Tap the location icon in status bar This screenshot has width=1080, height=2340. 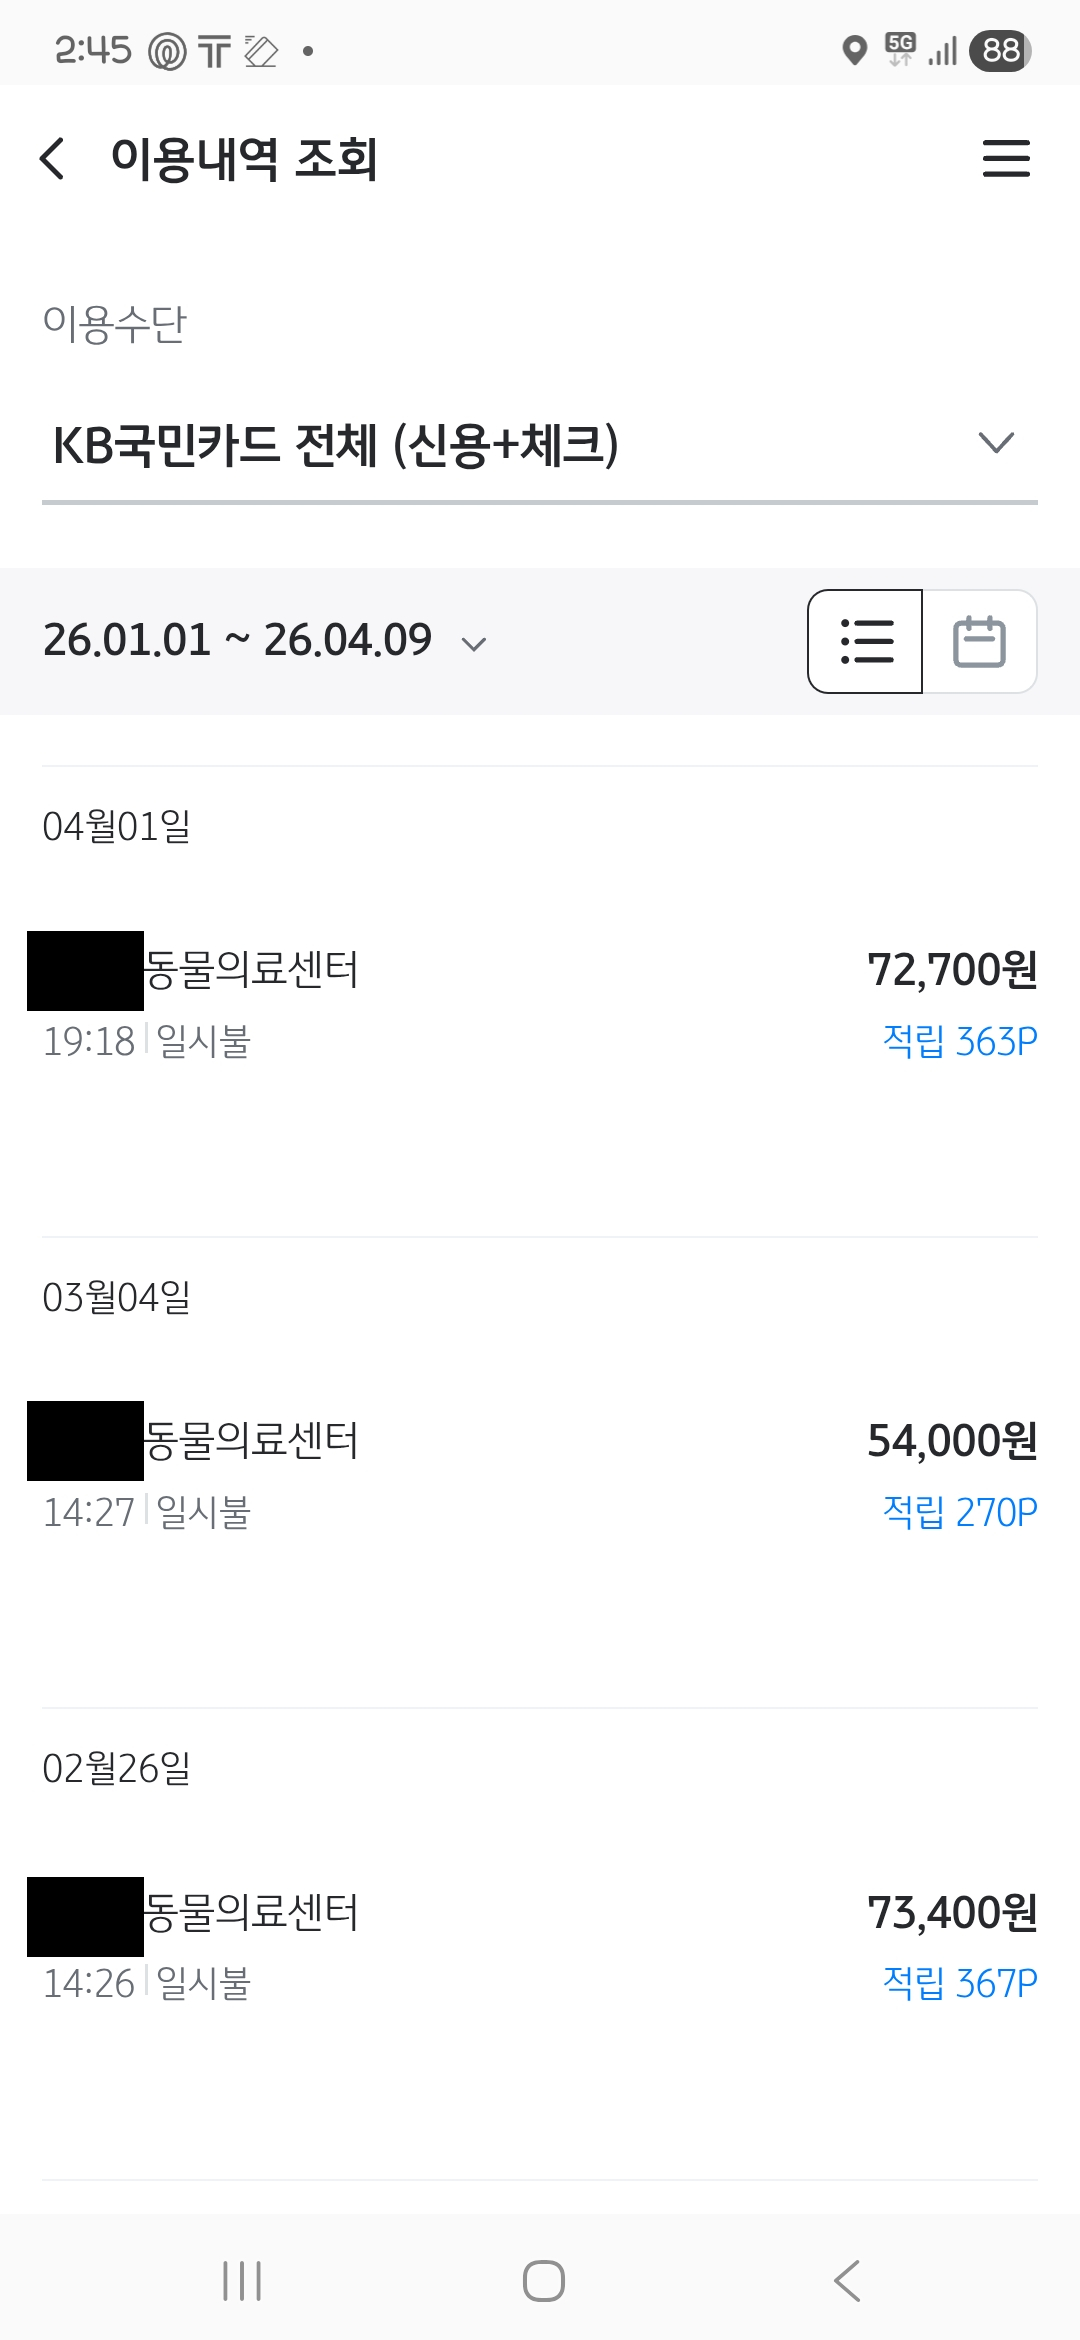(x=854, y=50)
